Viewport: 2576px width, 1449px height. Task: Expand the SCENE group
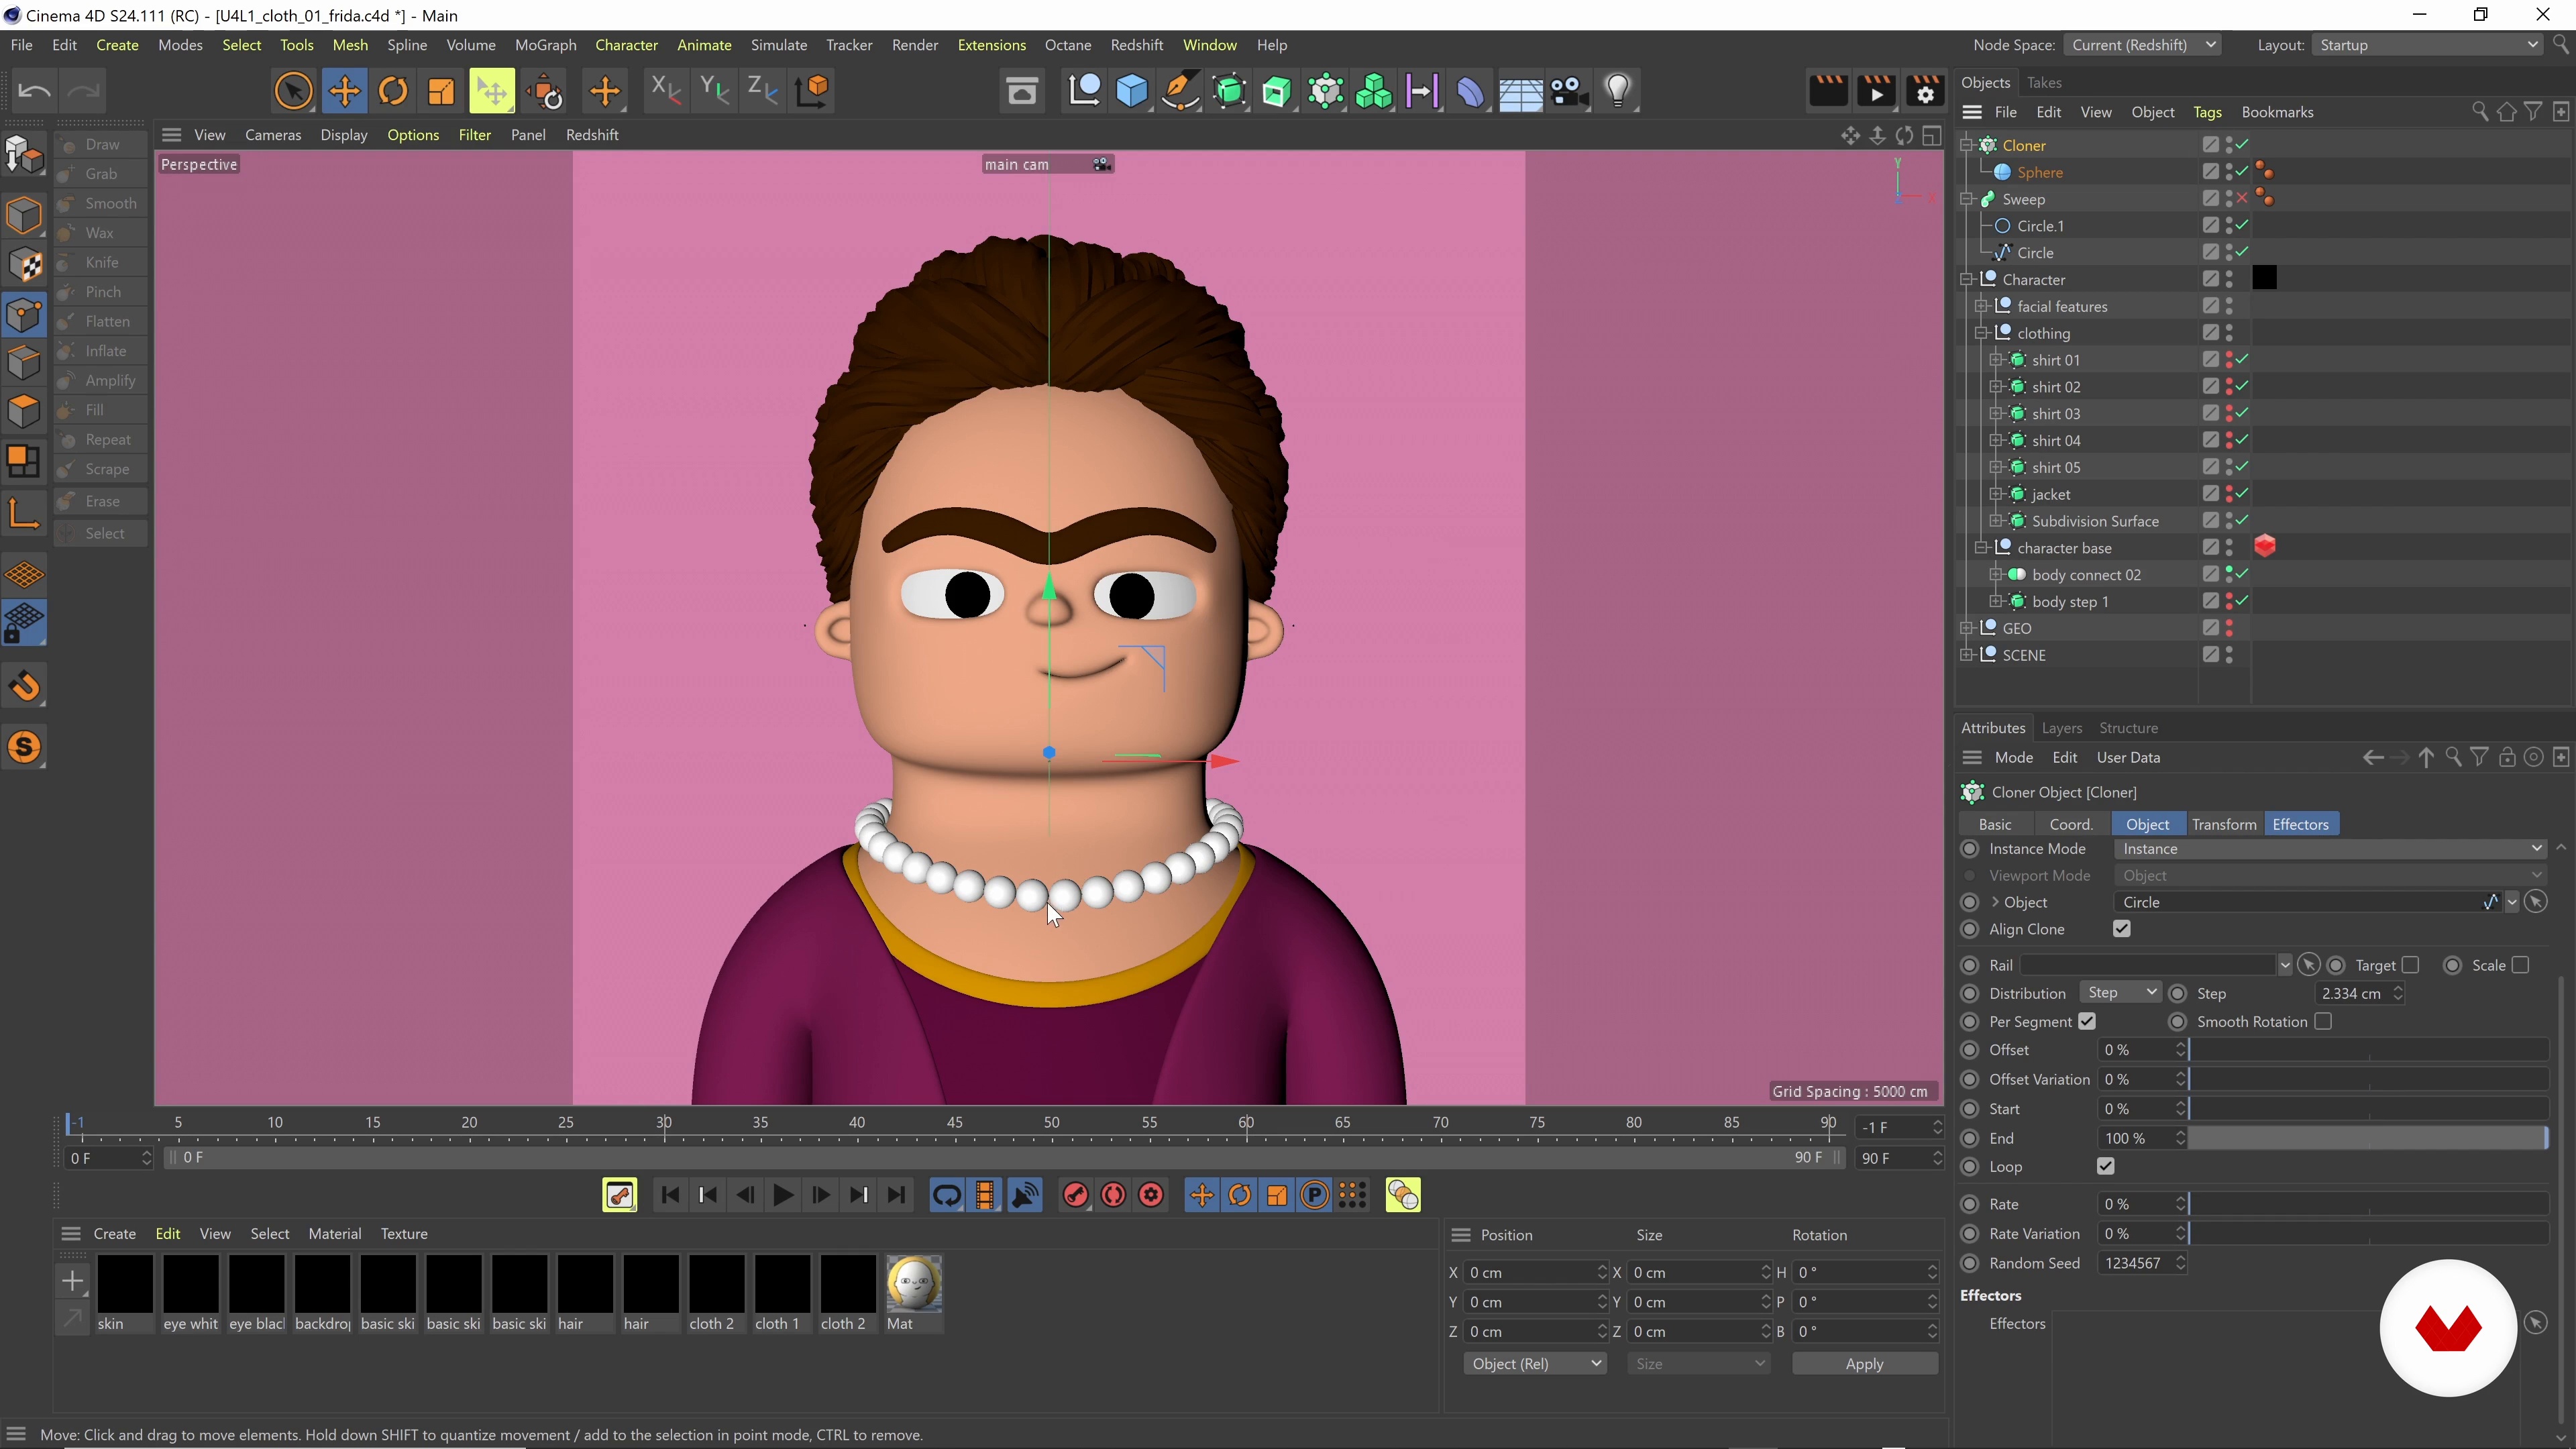(x=1966, y=655)
